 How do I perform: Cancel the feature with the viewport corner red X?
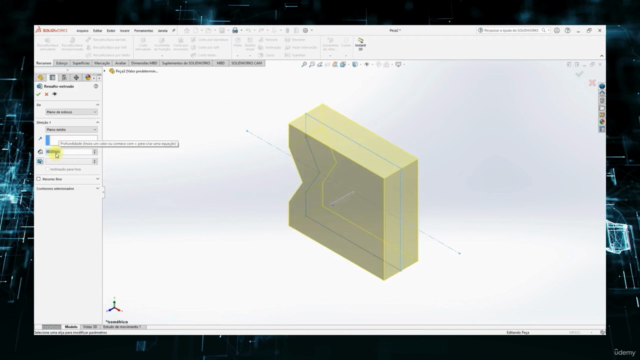click(592, 83)
